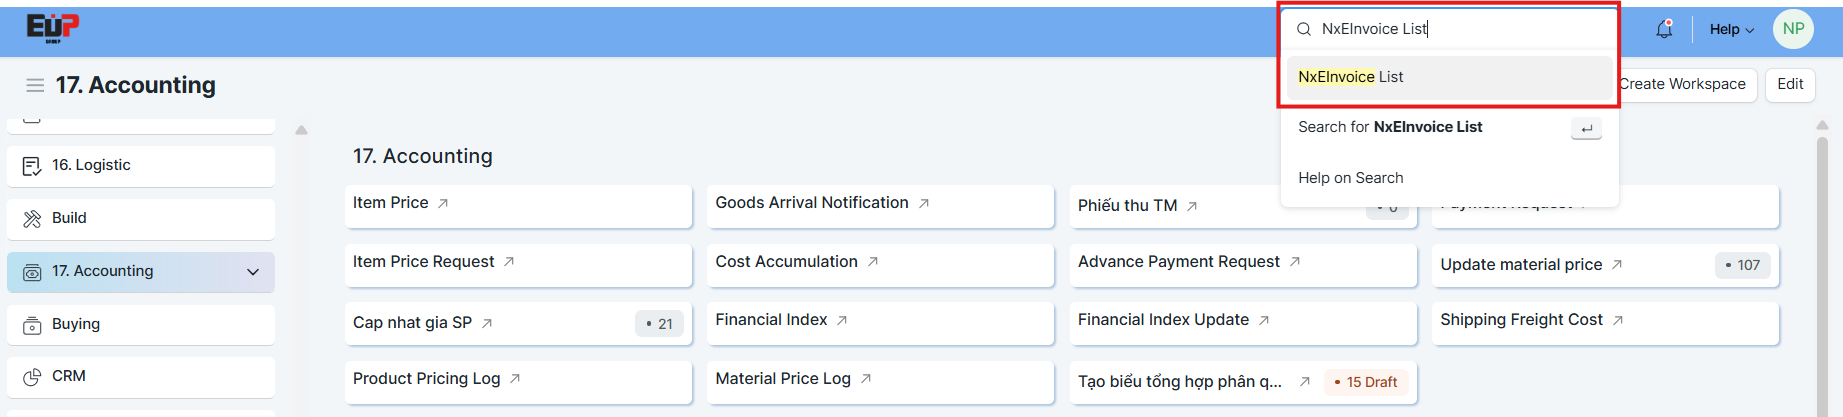The image size is (1843, 417).
Task: Click the Buying sidebar icon
Action: (32, 325)
